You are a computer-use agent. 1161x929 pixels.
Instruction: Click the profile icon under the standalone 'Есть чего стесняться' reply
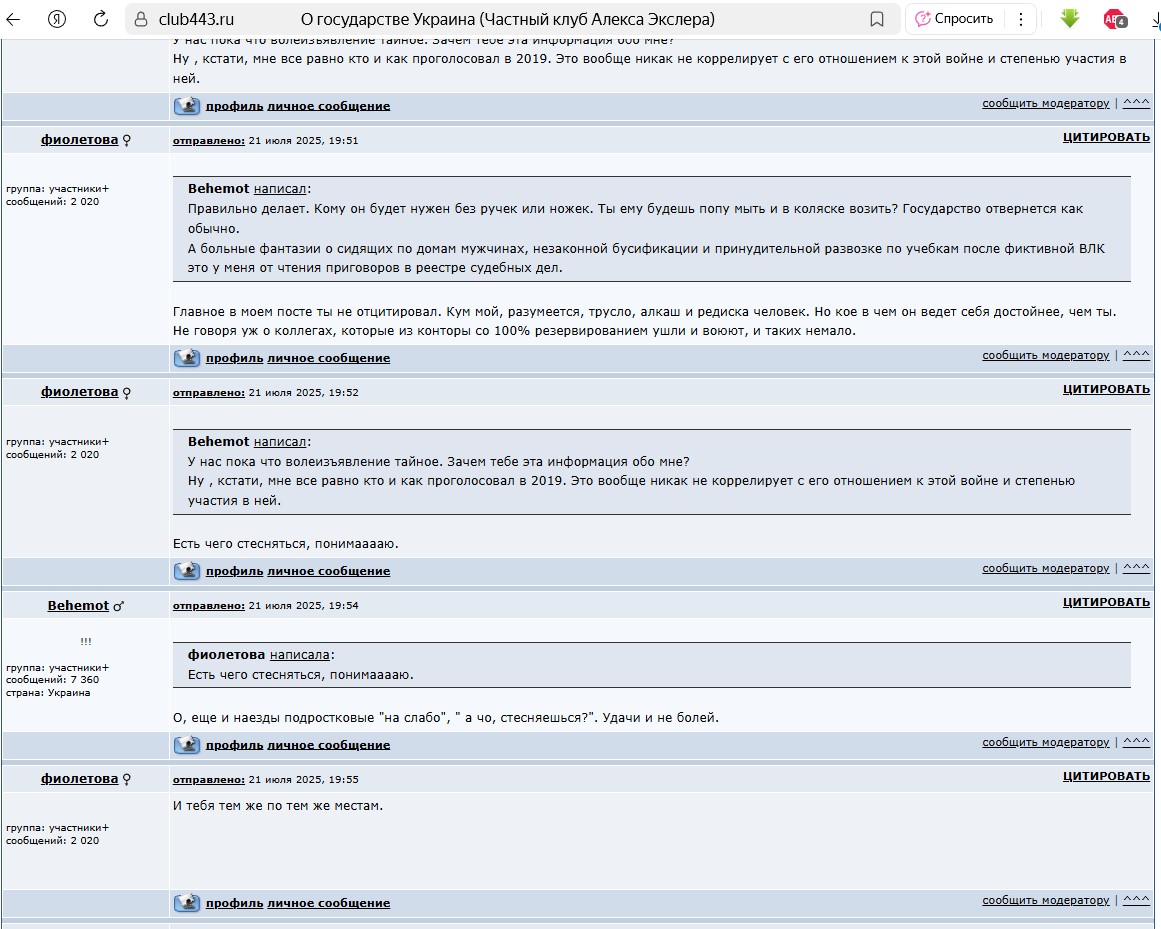pos(187,571)
